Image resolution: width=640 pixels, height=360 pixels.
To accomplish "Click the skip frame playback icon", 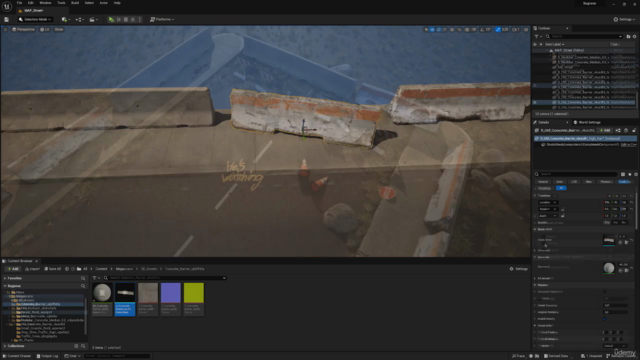I will point(119,19).
